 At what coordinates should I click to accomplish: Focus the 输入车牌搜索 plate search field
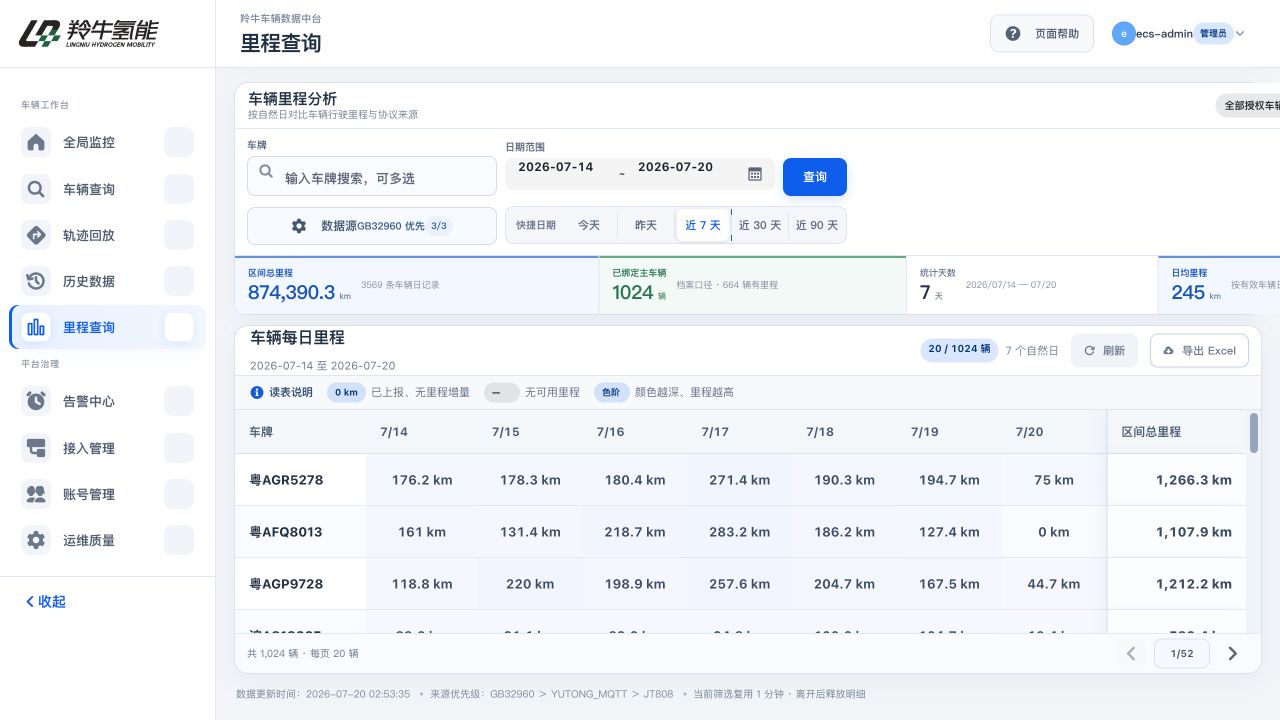(372, 176)
